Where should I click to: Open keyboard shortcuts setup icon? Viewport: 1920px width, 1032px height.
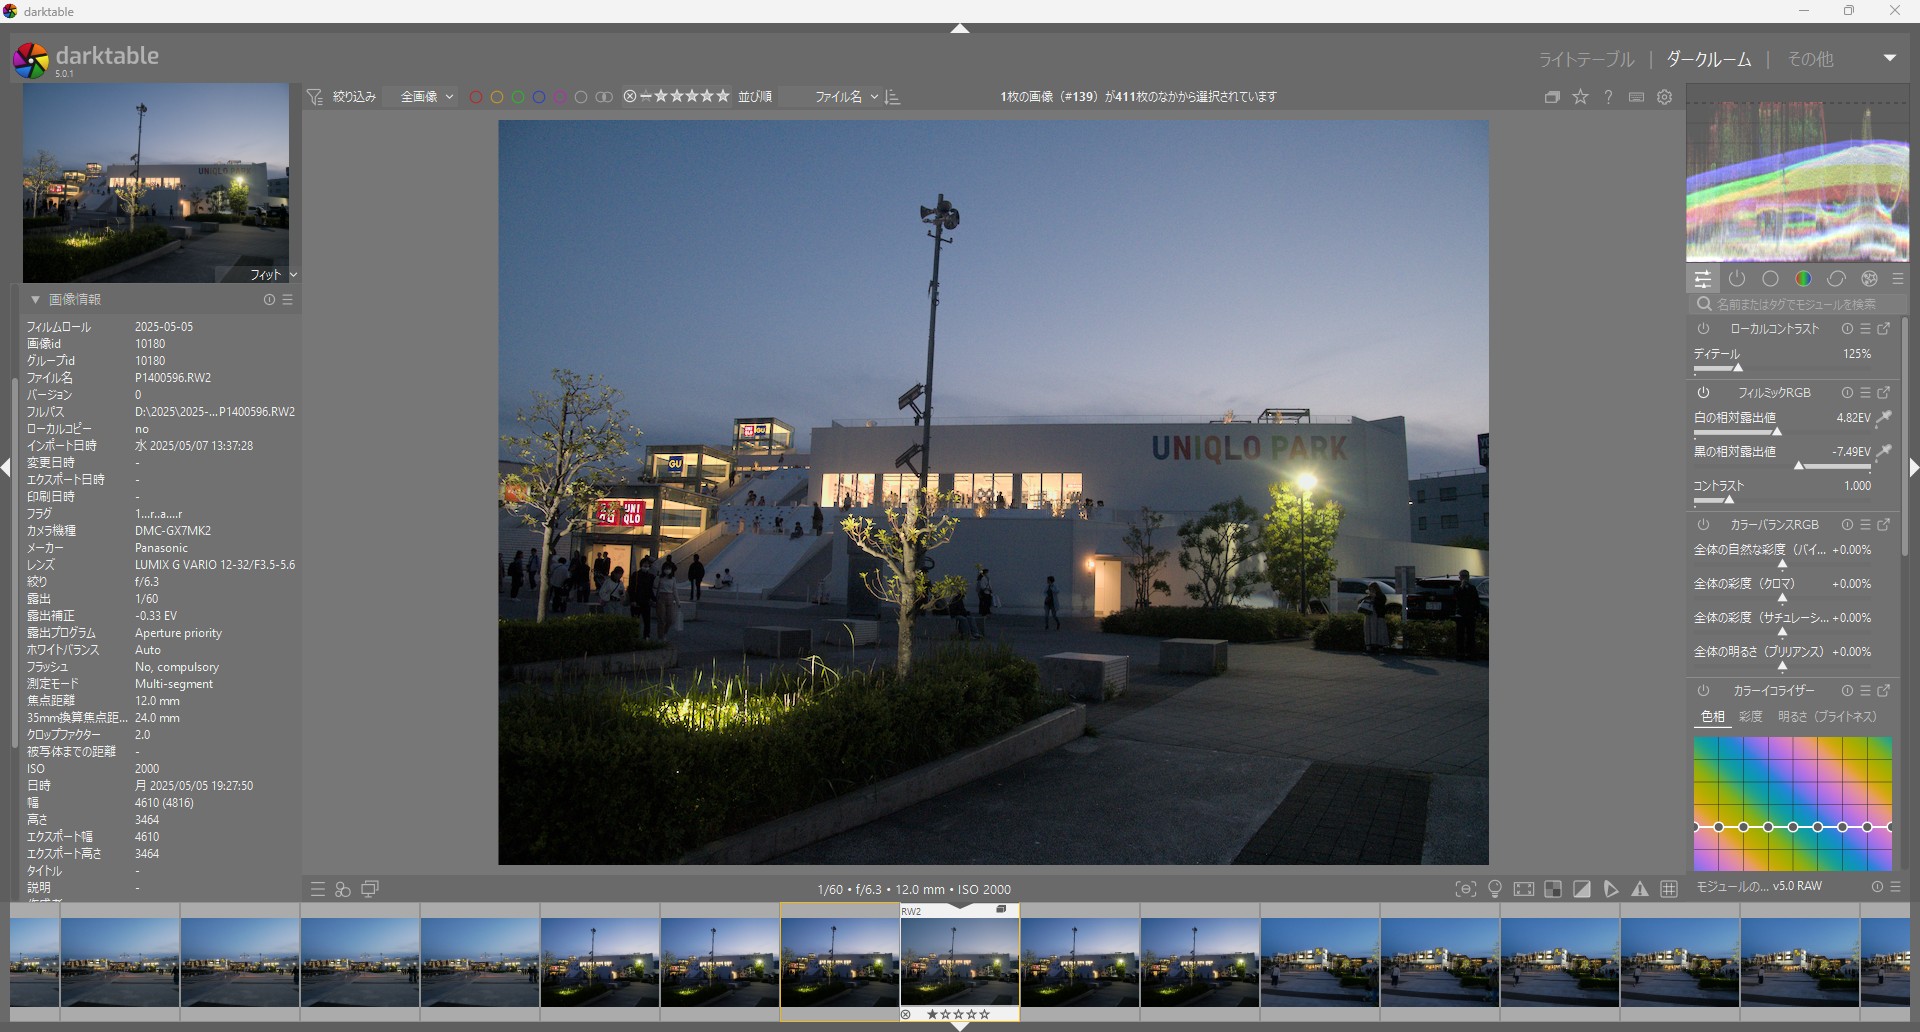click(x=1637, y=97)
